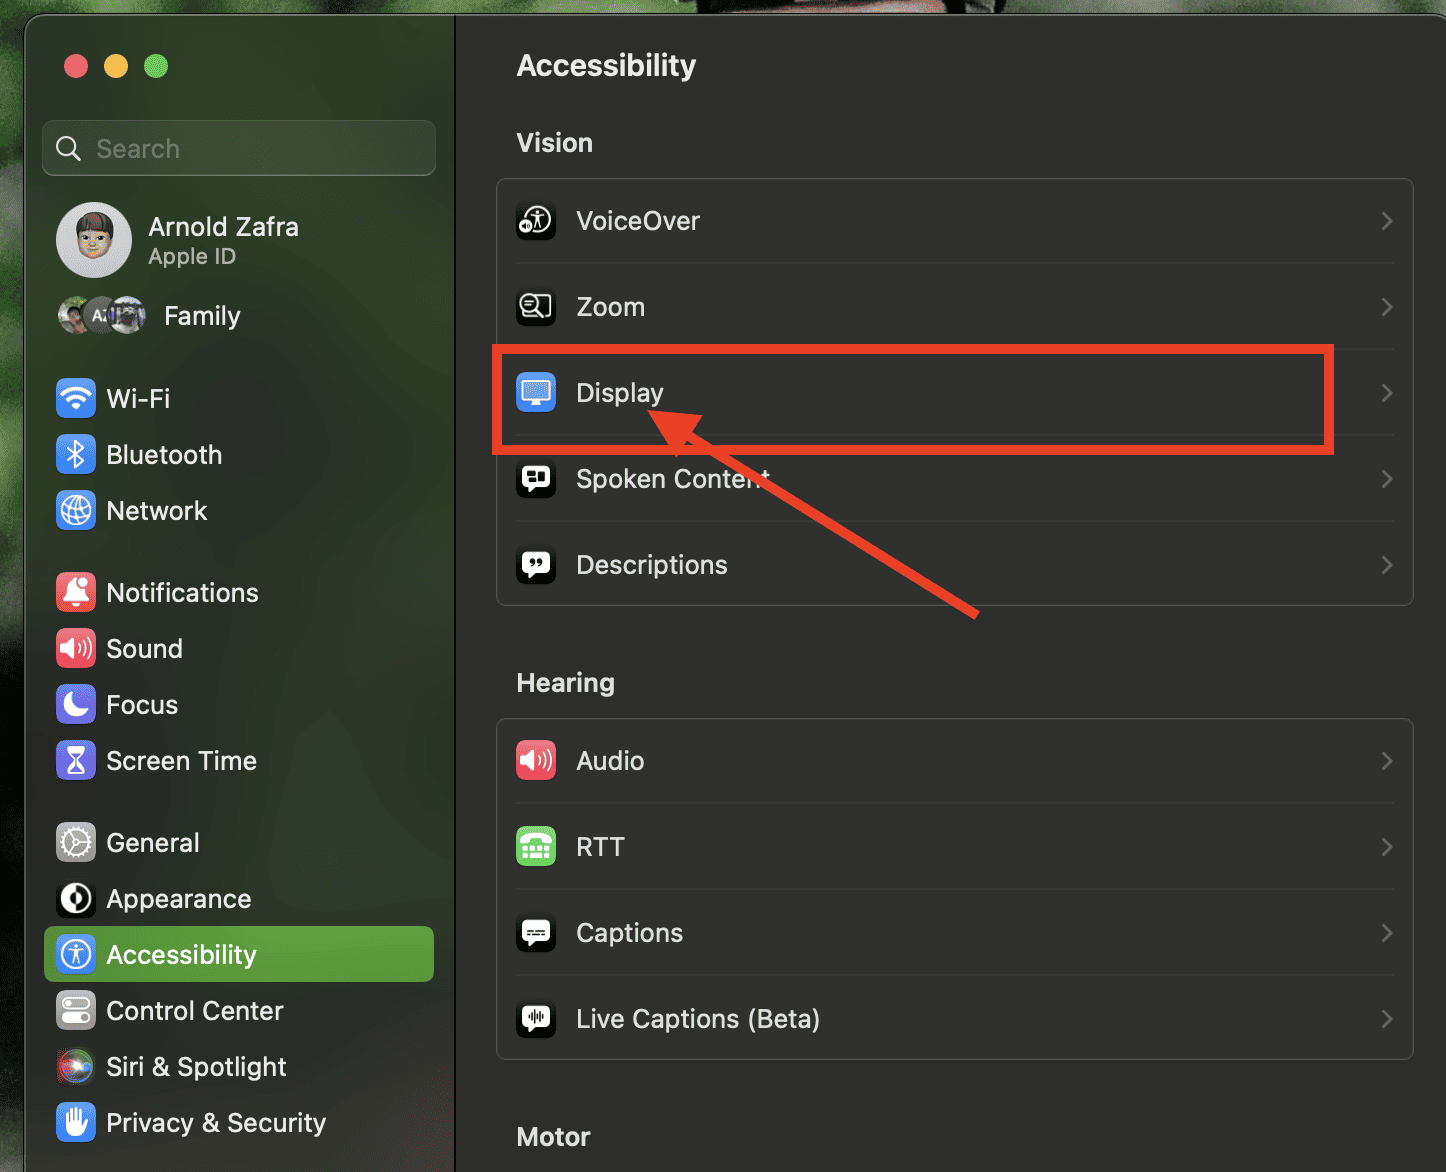This screenshot has height=1172, width=1446.
Task: Open the Audio row chevron
Action: (1386, 761)
